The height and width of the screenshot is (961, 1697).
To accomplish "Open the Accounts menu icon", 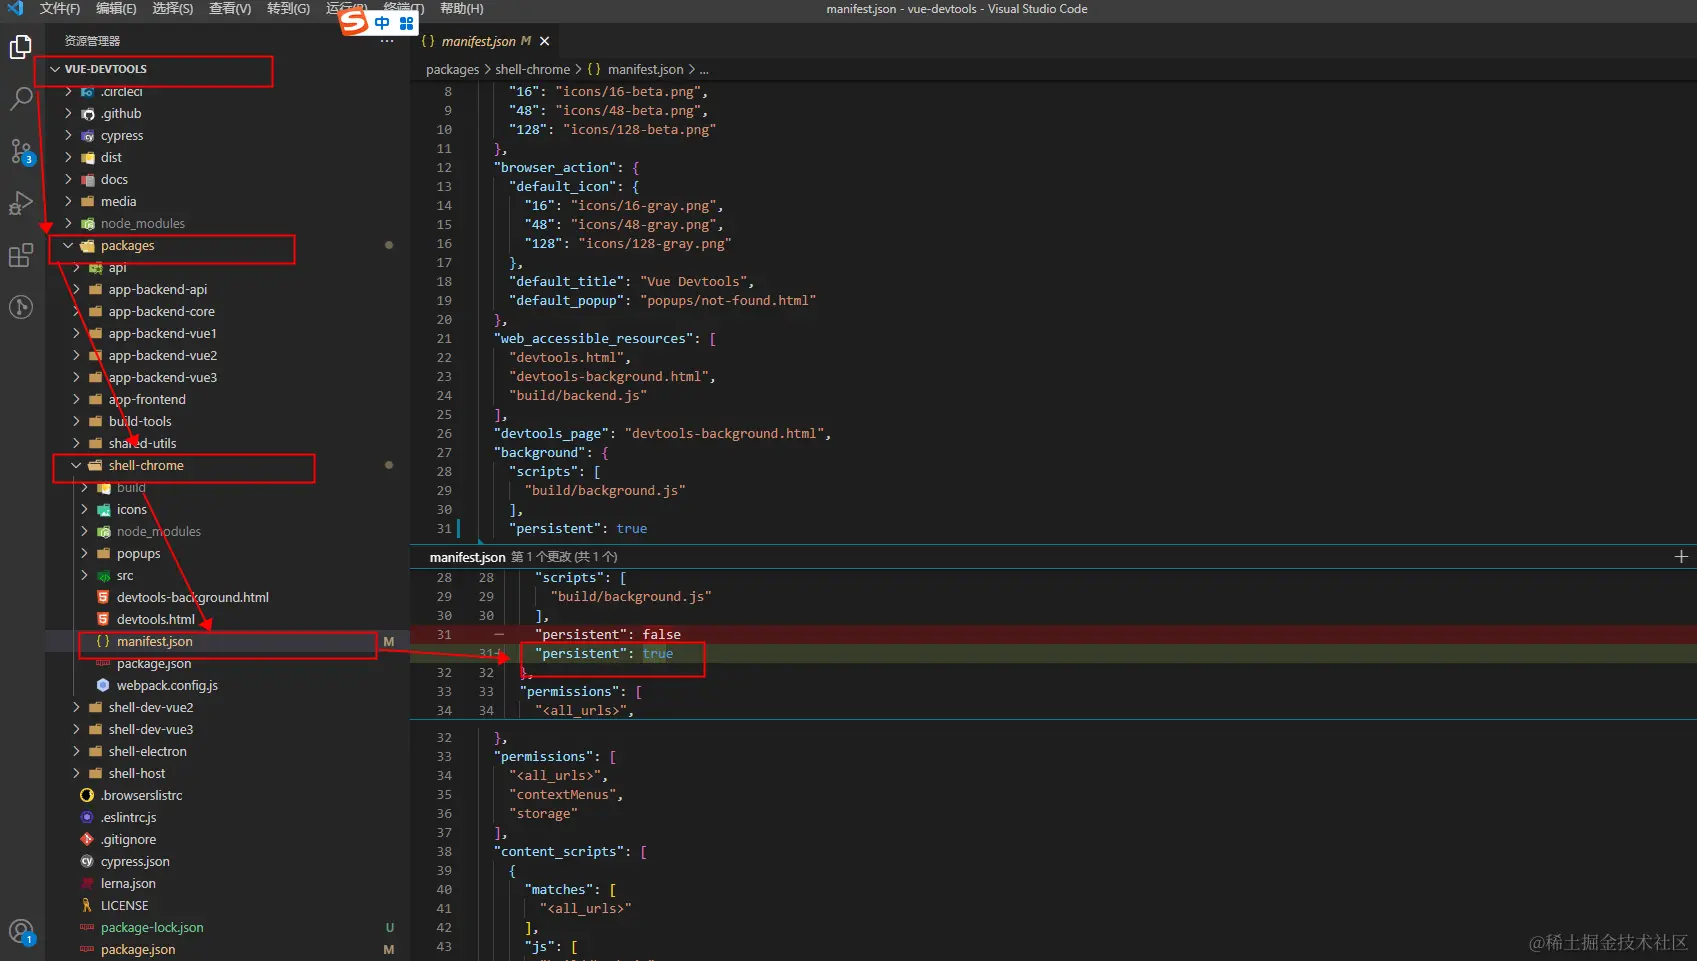I will point(21,933).
